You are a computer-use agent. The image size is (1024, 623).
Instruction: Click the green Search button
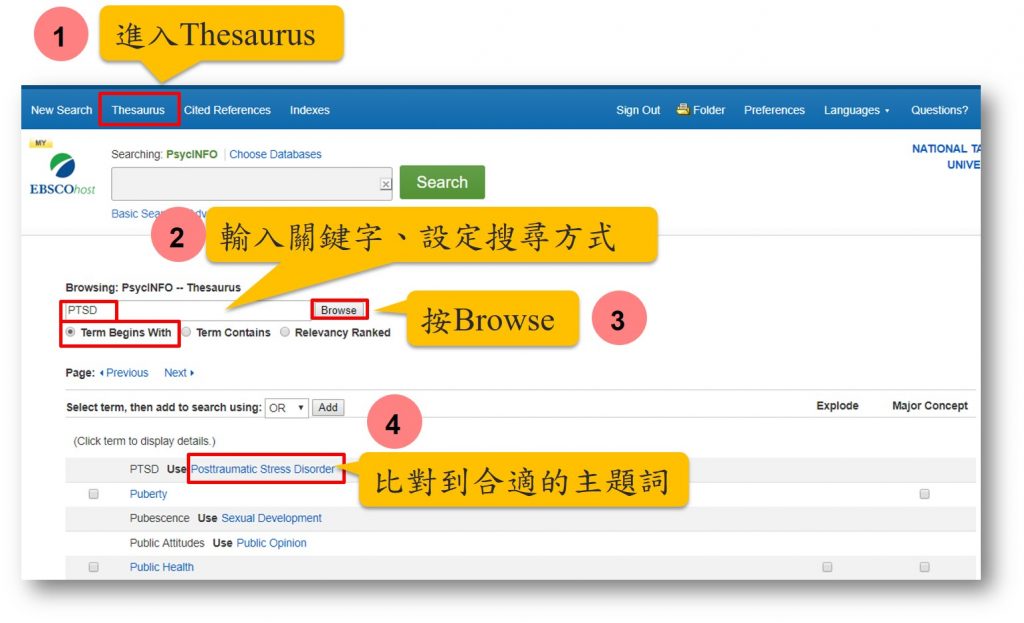click(x=442, y=182)
